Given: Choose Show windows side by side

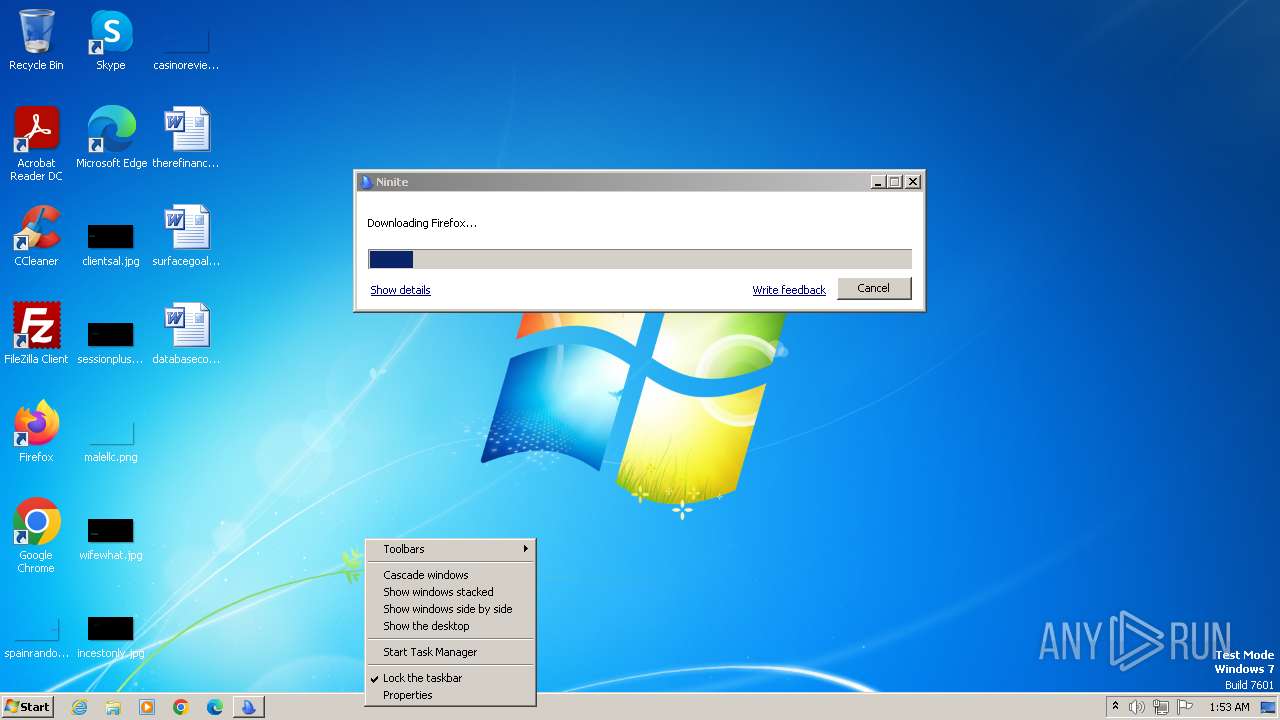Looking at the screenshot, I should (451, 609).
